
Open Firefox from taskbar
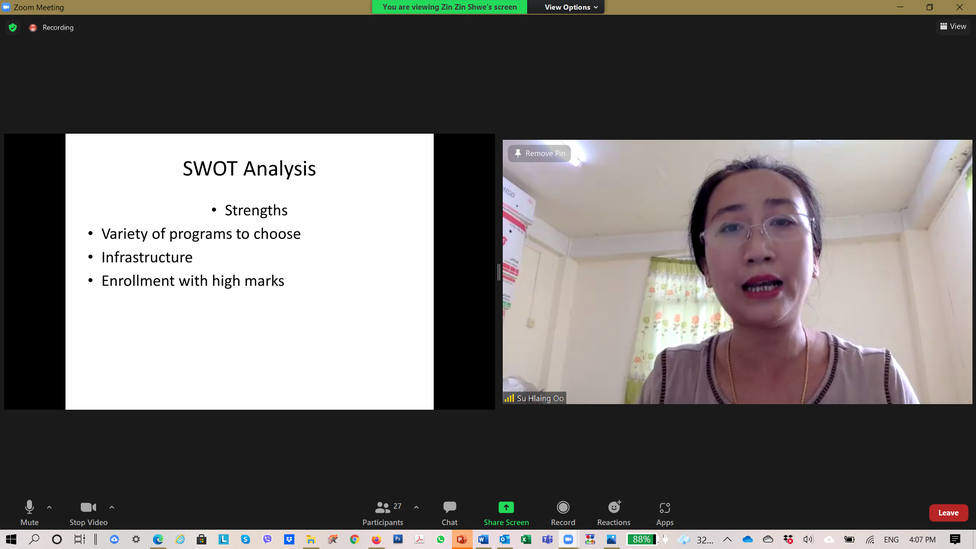point(376,540)
